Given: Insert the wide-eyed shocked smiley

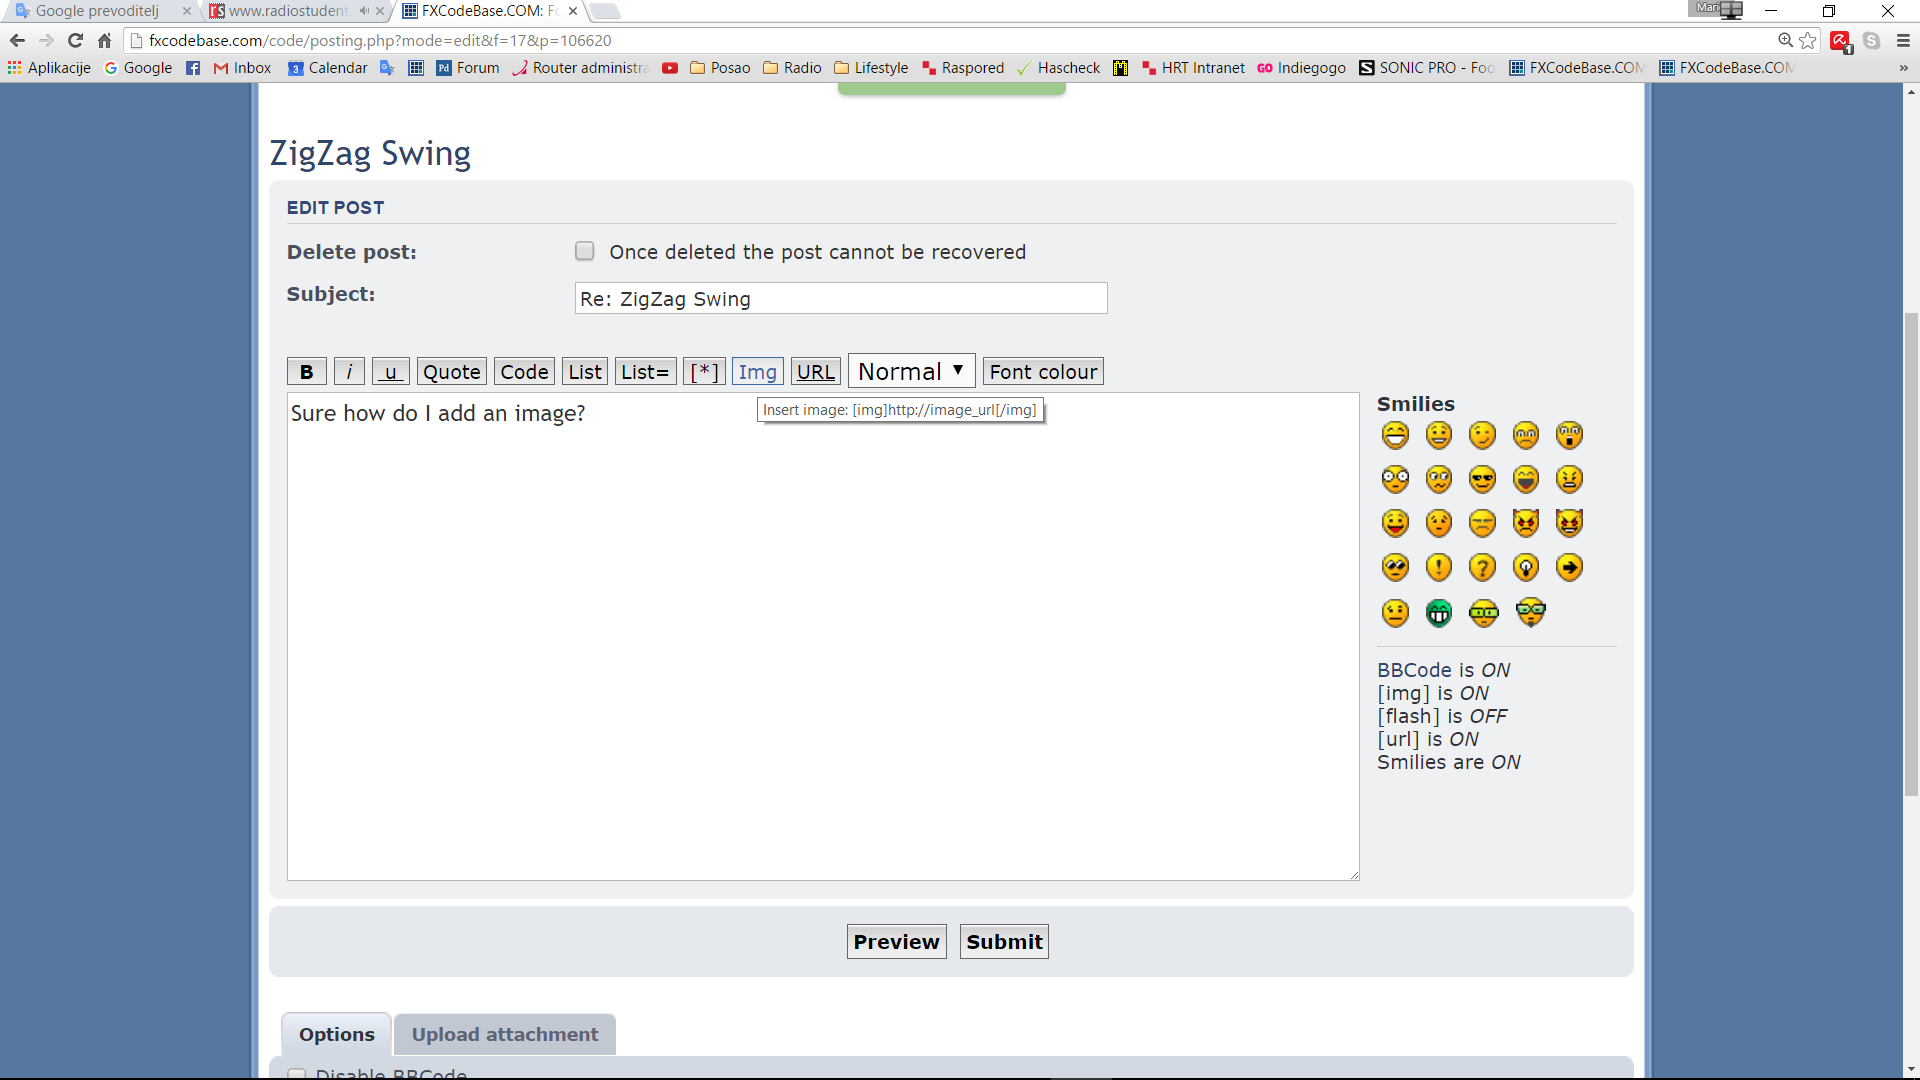Looking at the screenshot, I should point(1395,479).
